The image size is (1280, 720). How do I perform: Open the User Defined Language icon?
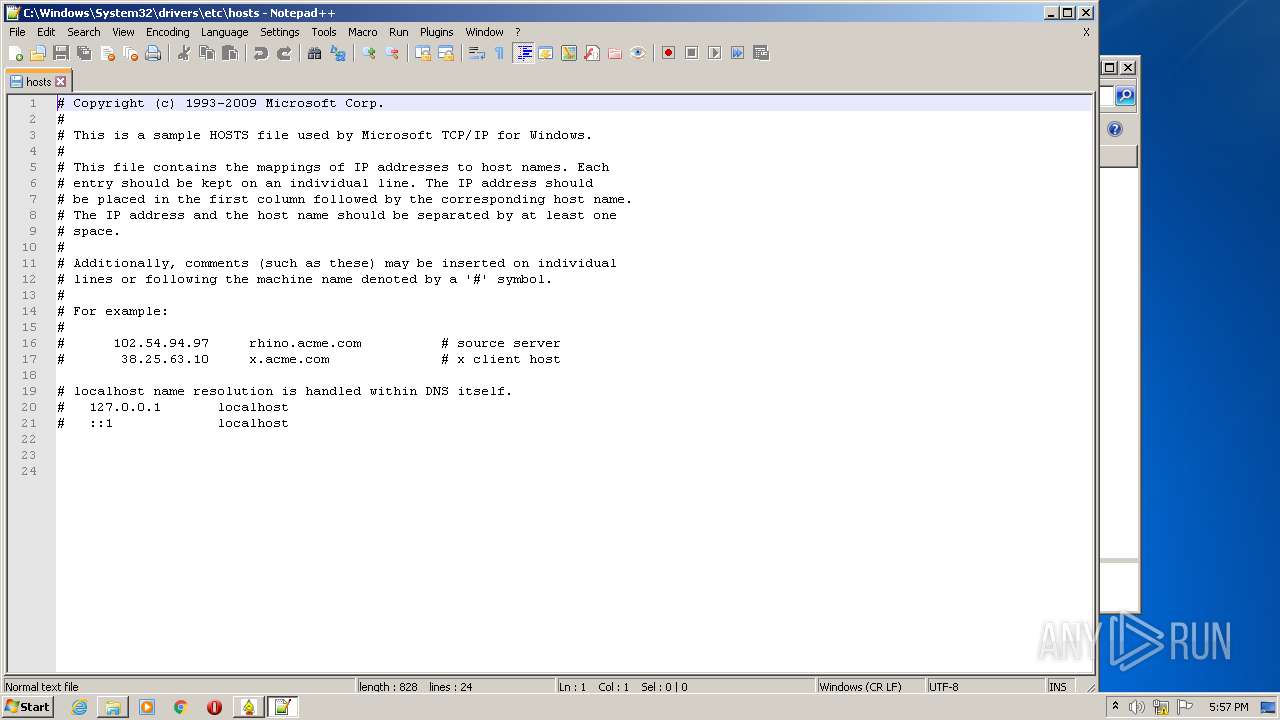point(546,53)
